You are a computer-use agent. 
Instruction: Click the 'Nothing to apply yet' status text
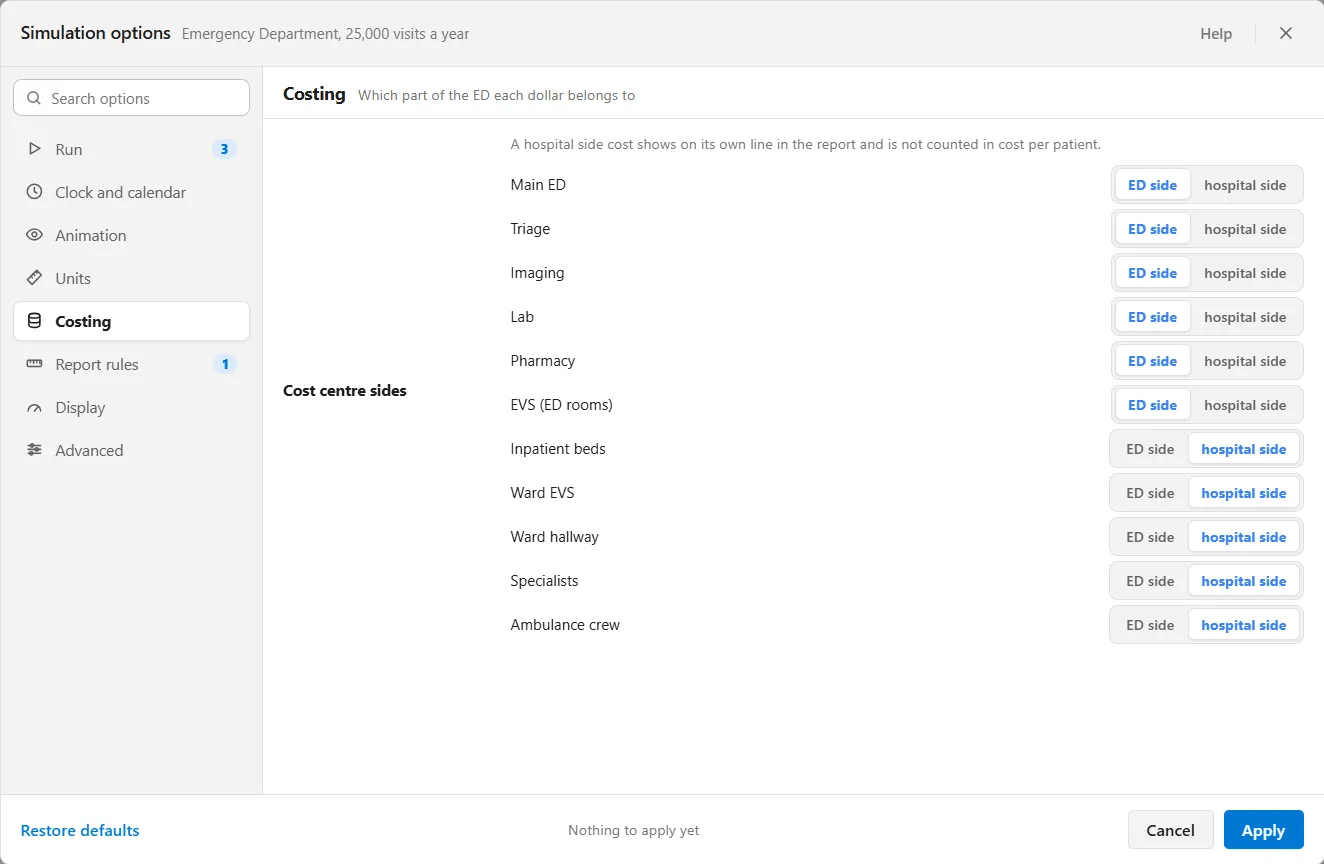coord(634,830)
